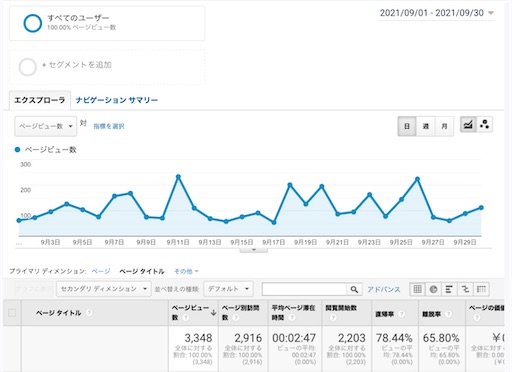512x372 pixels.
Task: Open the ページビュー数 metric dropdown
Action: tap(46, 126)
